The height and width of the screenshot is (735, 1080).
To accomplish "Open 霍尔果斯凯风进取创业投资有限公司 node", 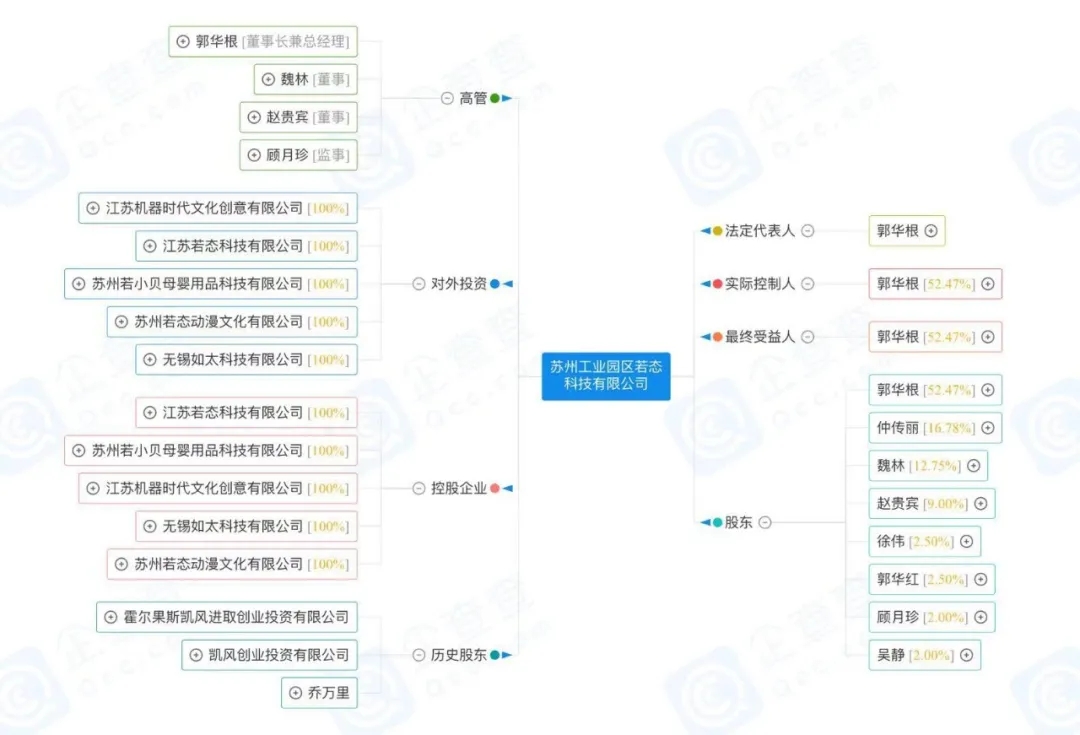I will click(227, 617).
